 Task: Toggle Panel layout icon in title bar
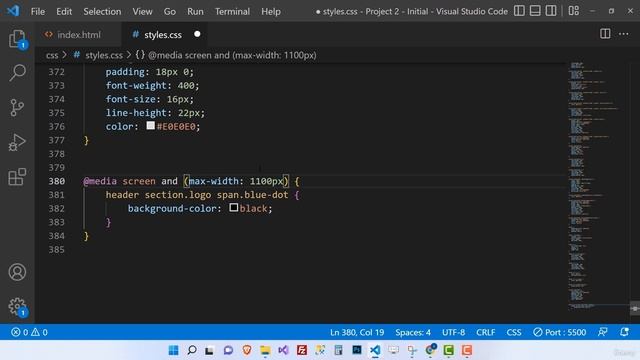point(535,11)
